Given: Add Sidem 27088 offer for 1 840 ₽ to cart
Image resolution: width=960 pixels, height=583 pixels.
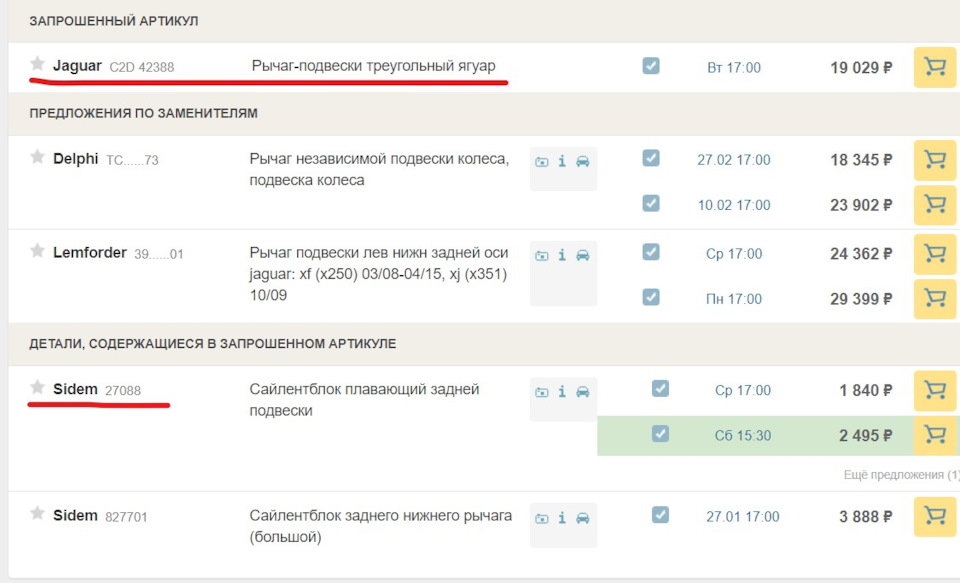Looking at the screenshot, I should click(x=934, y=390).
